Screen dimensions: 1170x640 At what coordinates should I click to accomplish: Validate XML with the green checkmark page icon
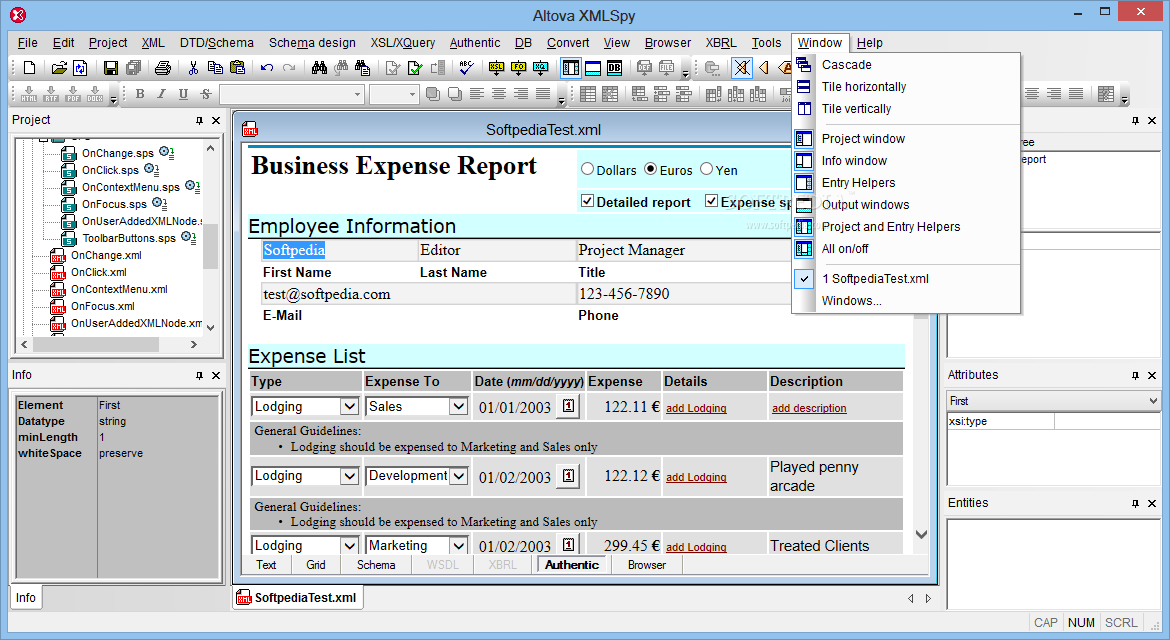click(415, 68)
